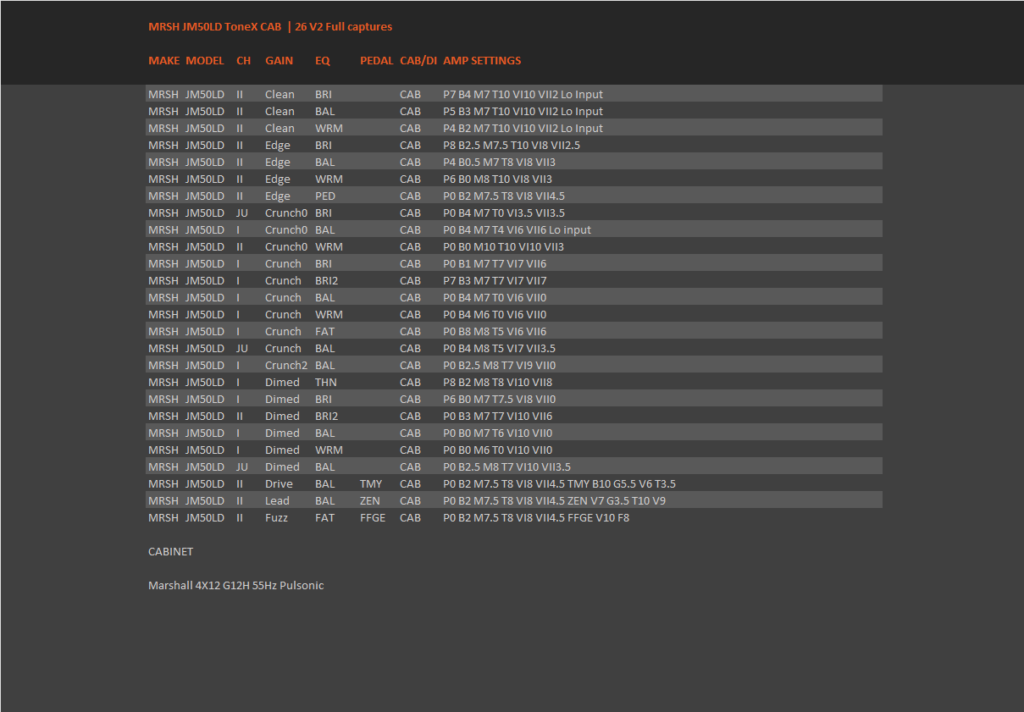Image resolution: width=1024 pixels, height=712 pixels.
Task: Select settings 'P7 B4 M7 T10 VI10 VII2 Lo Input'
Action: [x=522, y=95]
